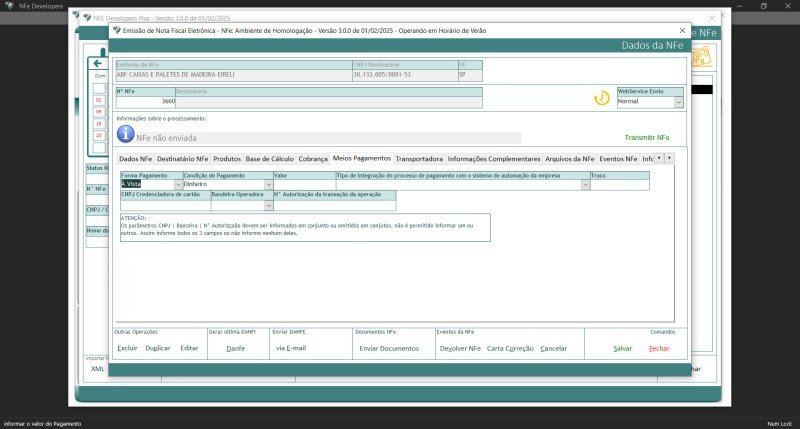Open the Produtos tab

pos(227,159)
